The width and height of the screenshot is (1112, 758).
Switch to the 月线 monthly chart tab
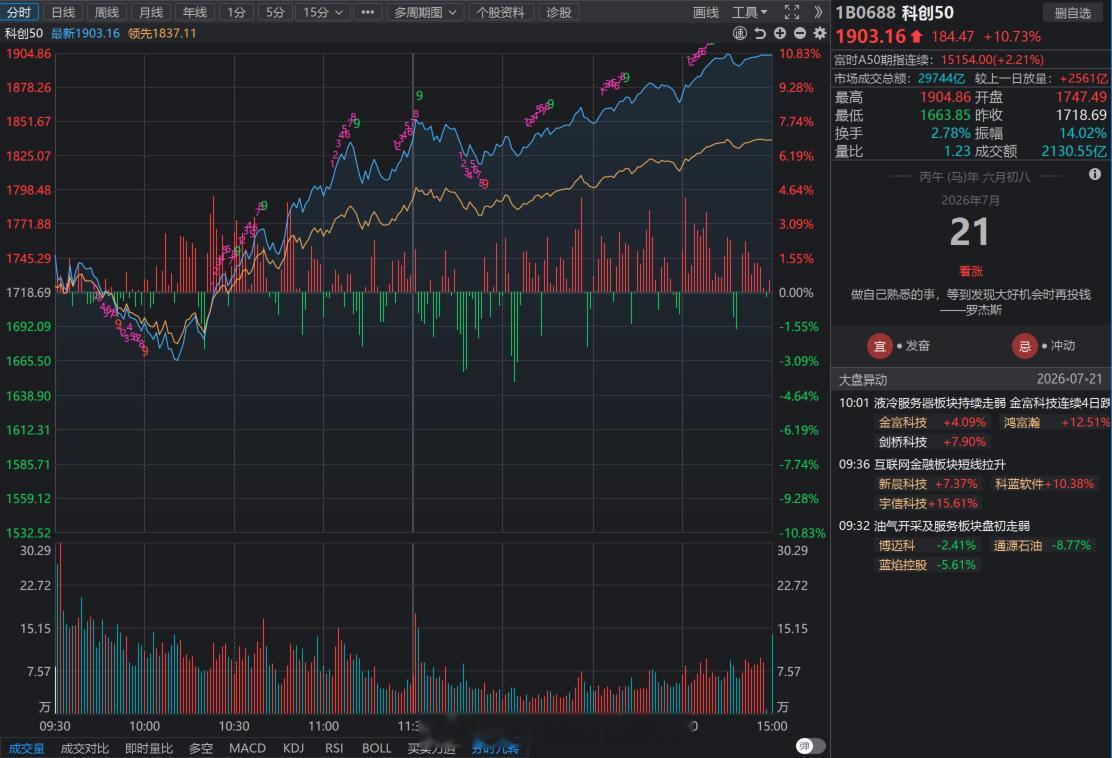point(151,12)
